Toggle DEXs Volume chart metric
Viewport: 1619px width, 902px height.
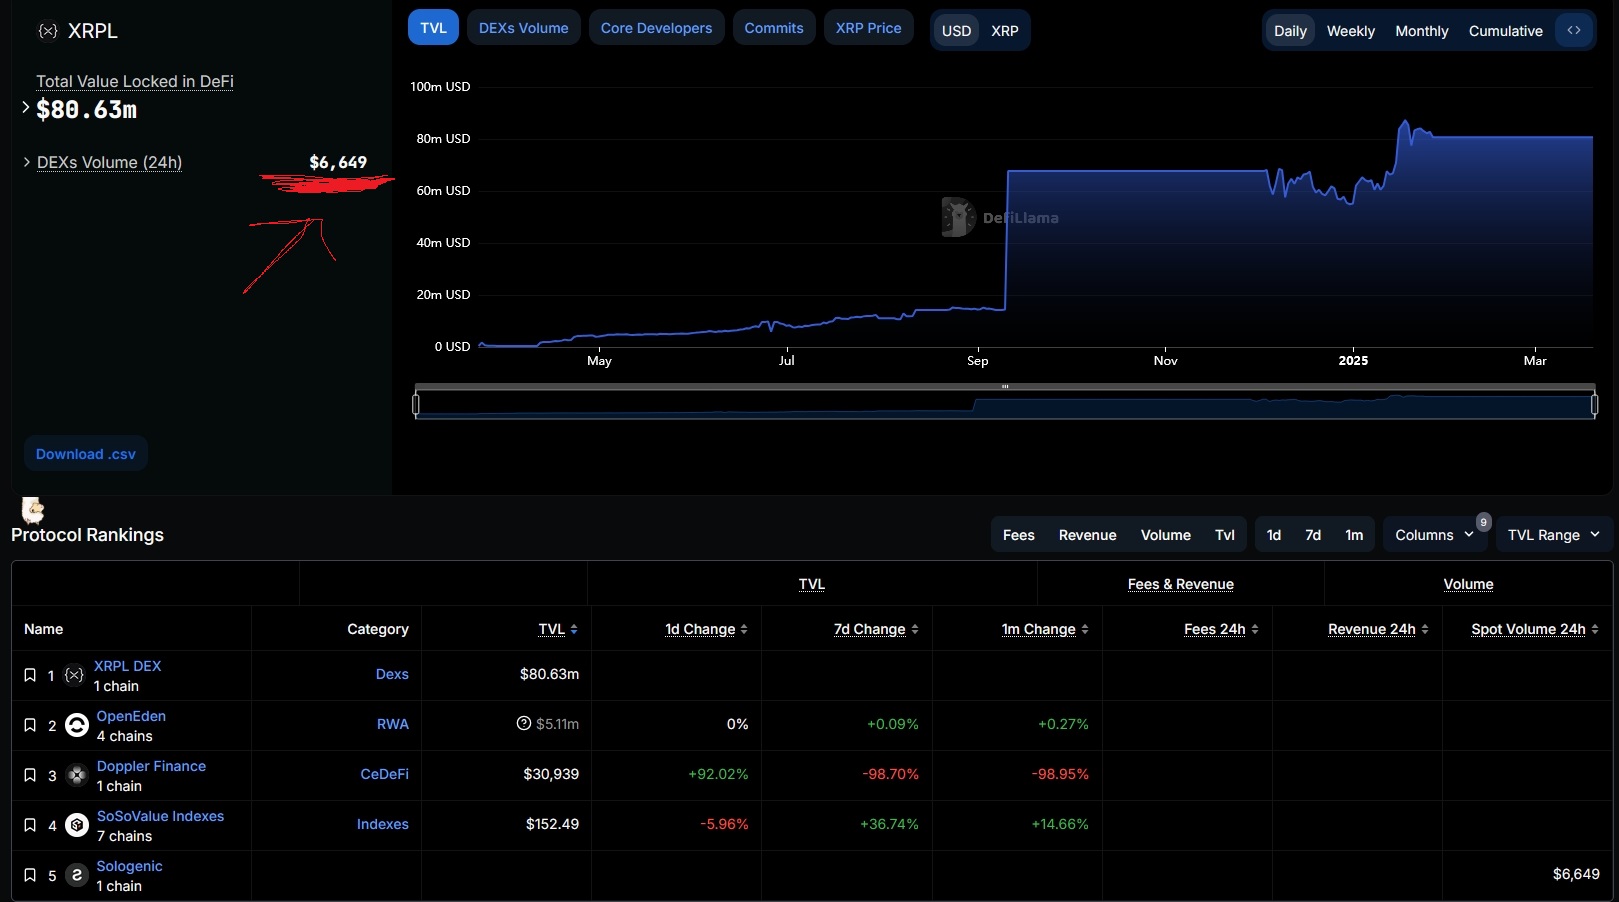tap(523, 28)
